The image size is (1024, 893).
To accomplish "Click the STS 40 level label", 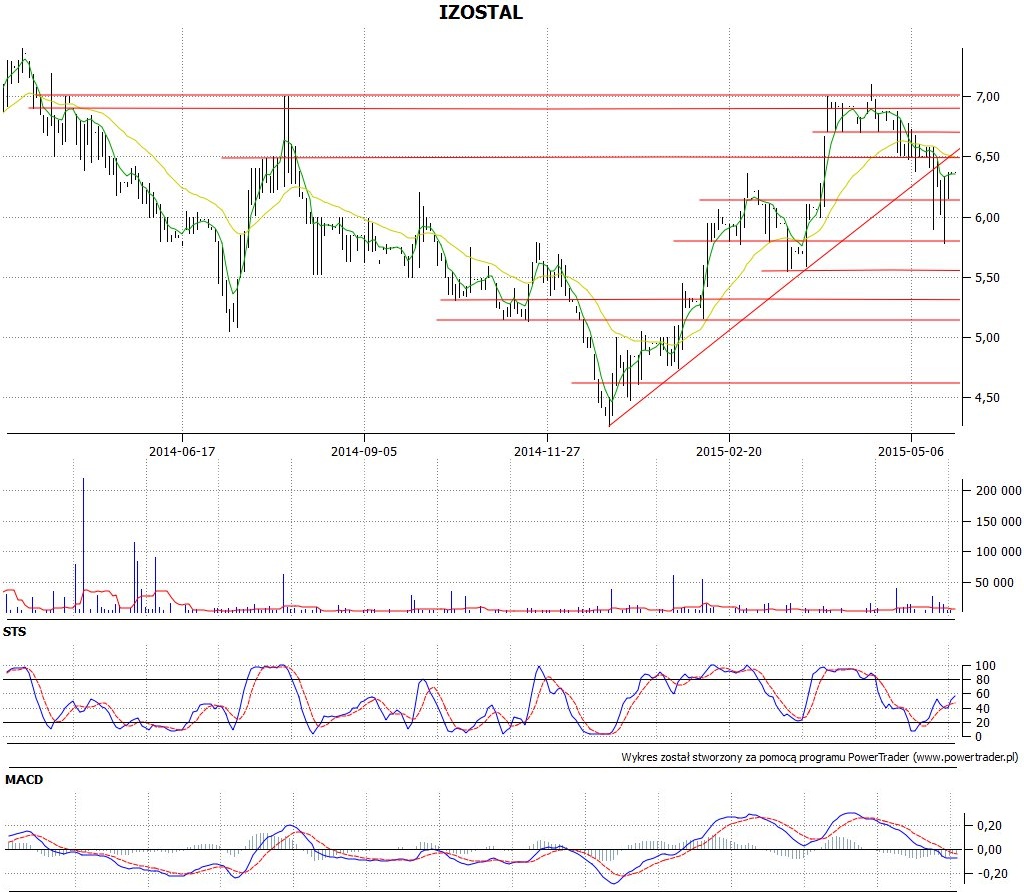I will pyautogui.click(x=983, y=709).
